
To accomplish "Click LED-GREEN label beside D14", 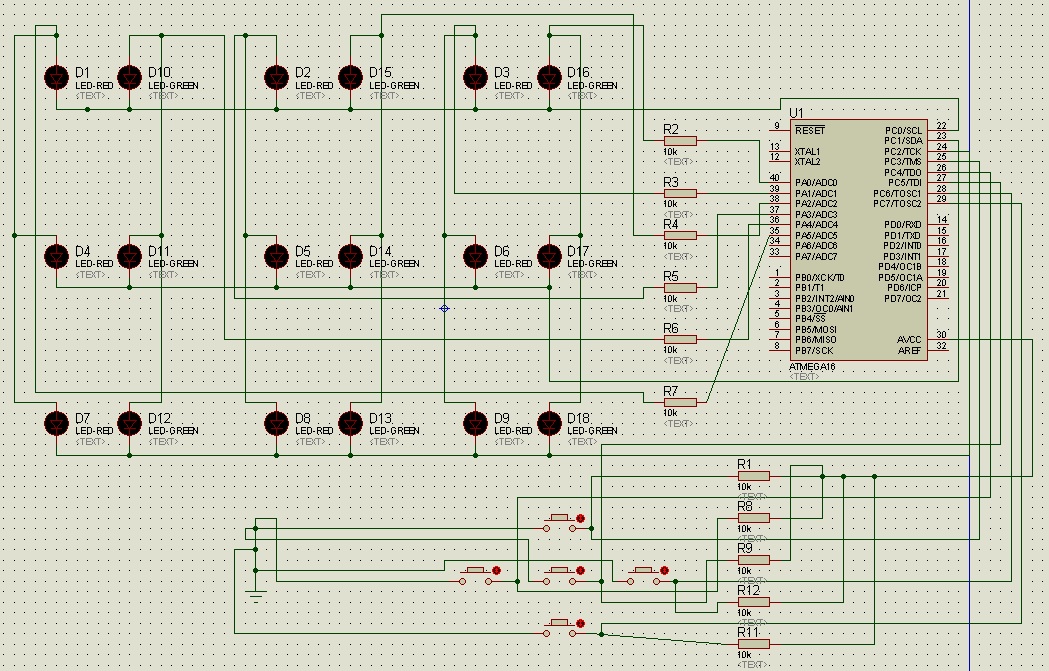I will [x=394, y=264].
